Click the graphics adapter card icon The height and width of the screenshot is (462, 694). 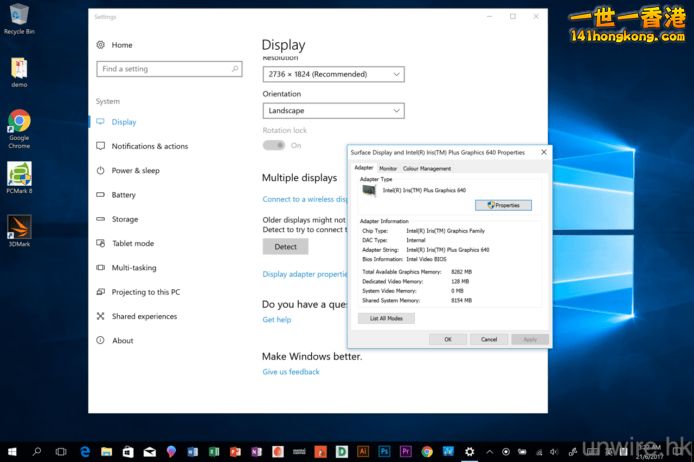[369, 191]
